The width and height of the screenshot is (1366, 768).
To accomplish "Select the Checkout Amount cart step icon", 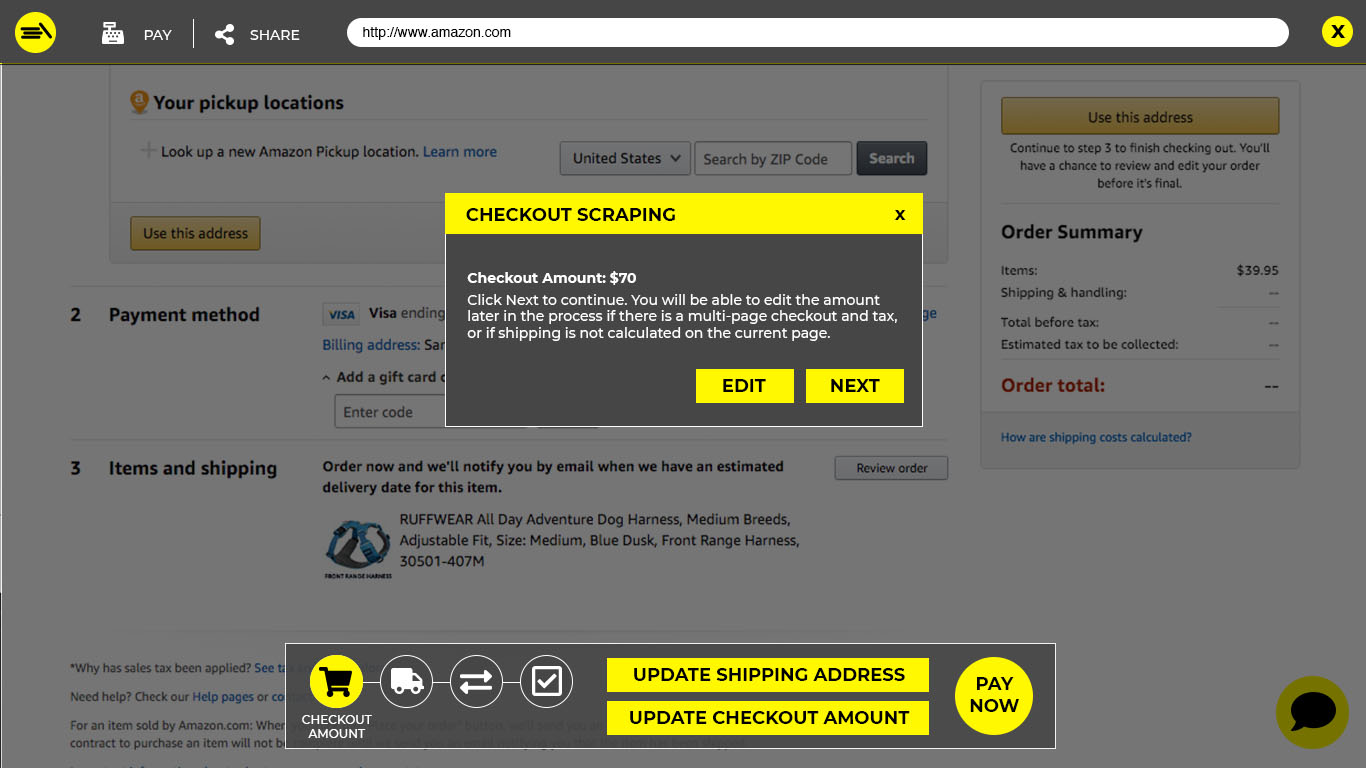I will [x=336, y=682].
